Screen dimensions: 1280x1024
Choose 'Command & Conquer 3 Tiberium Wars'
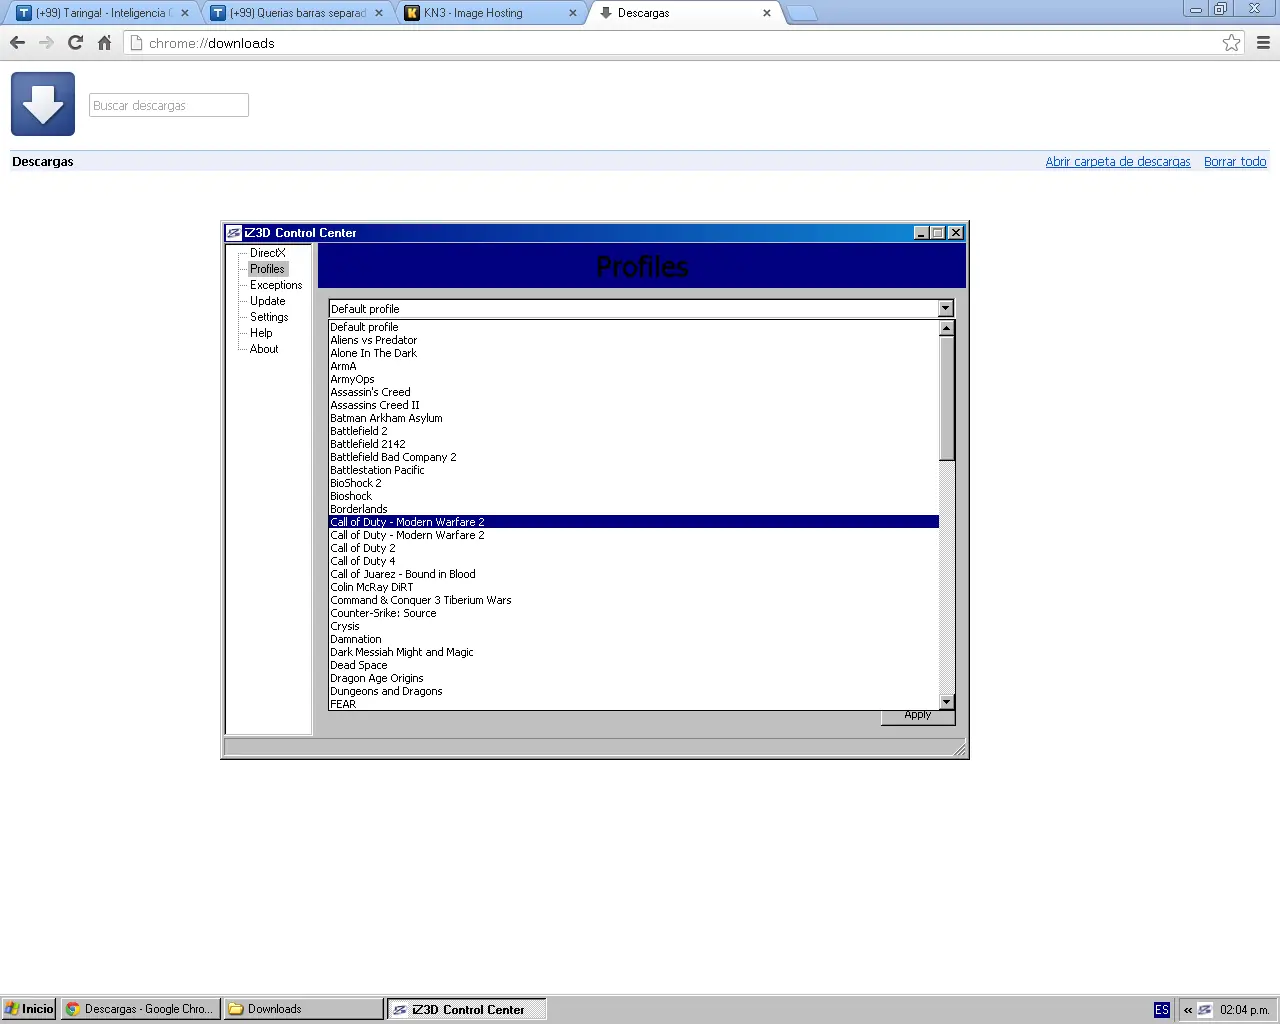(634, 600)
